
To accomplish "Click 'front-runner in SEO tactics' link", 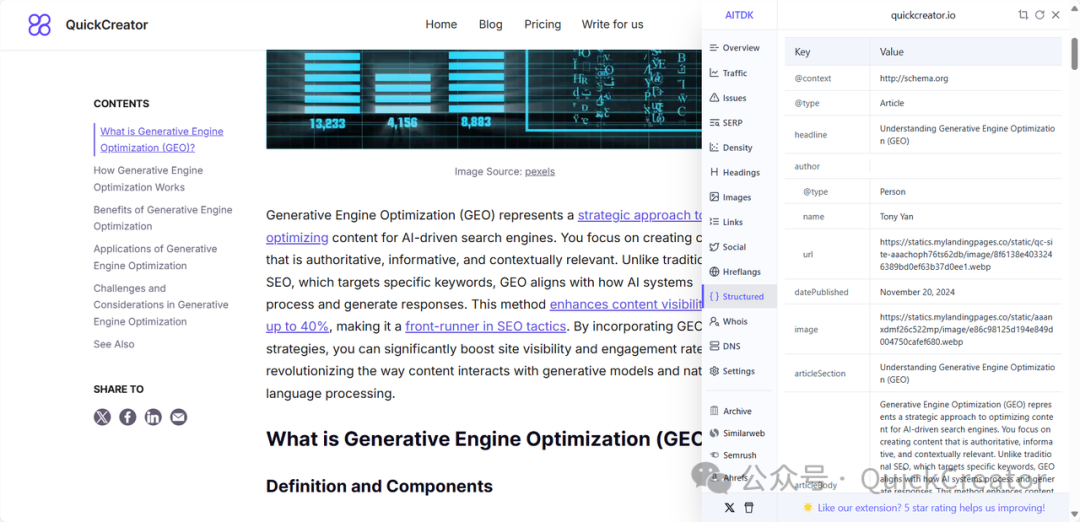I will (485, 326).
